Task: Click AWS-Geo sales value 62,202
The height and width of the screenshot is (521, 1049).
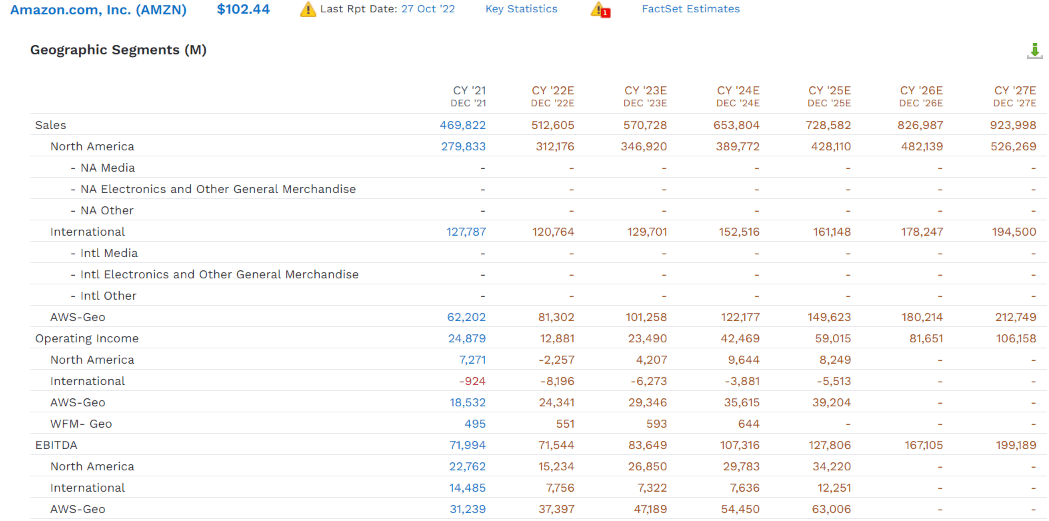Action: click(467, 317)
